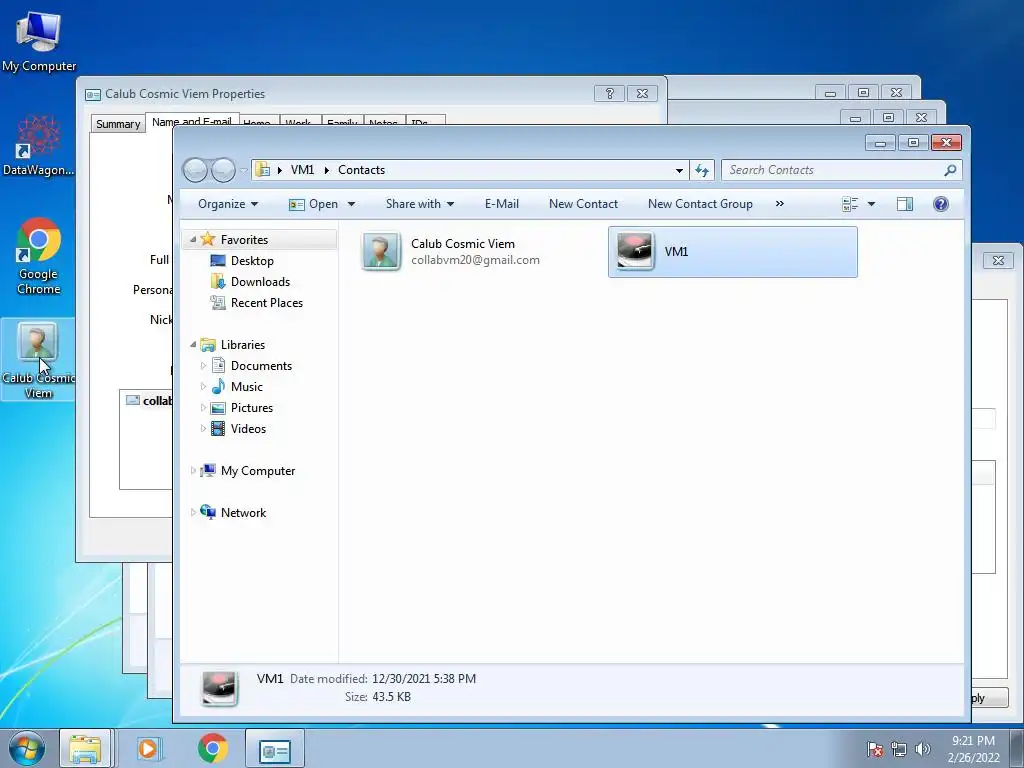
Task: Open Recent Places in Favorites
Action: (266, 302)
